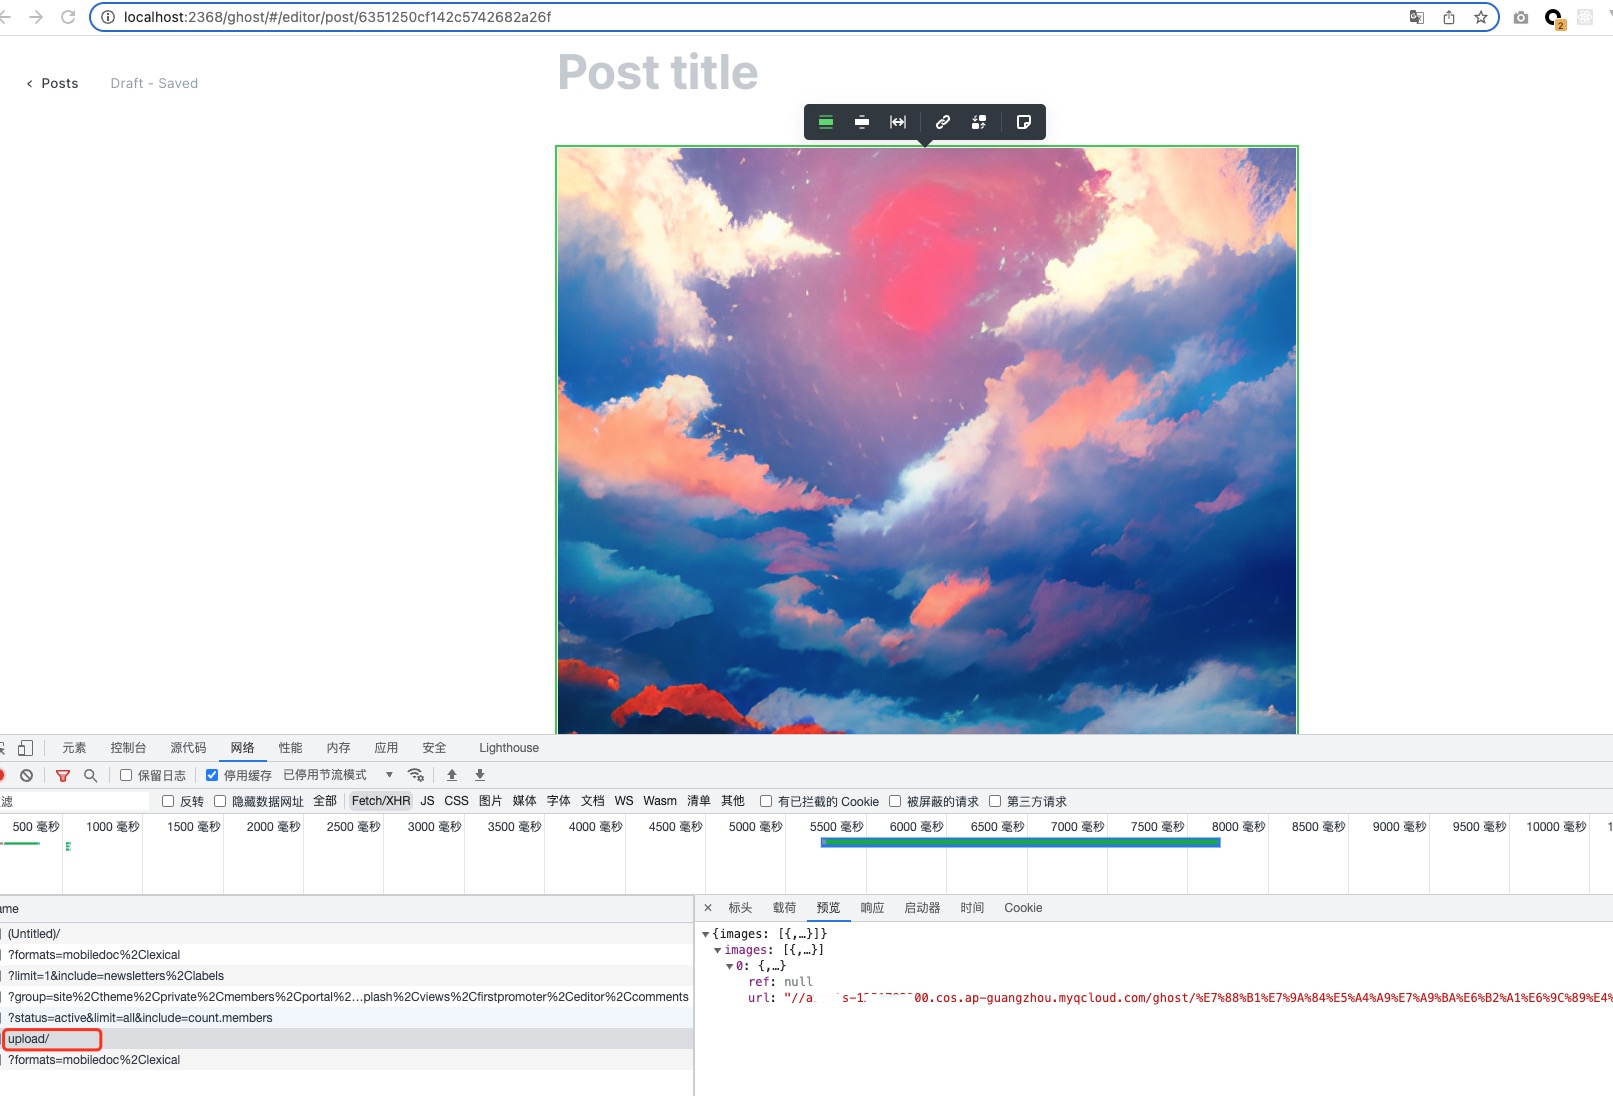
Task: Clear the network log
Action: 27,775
